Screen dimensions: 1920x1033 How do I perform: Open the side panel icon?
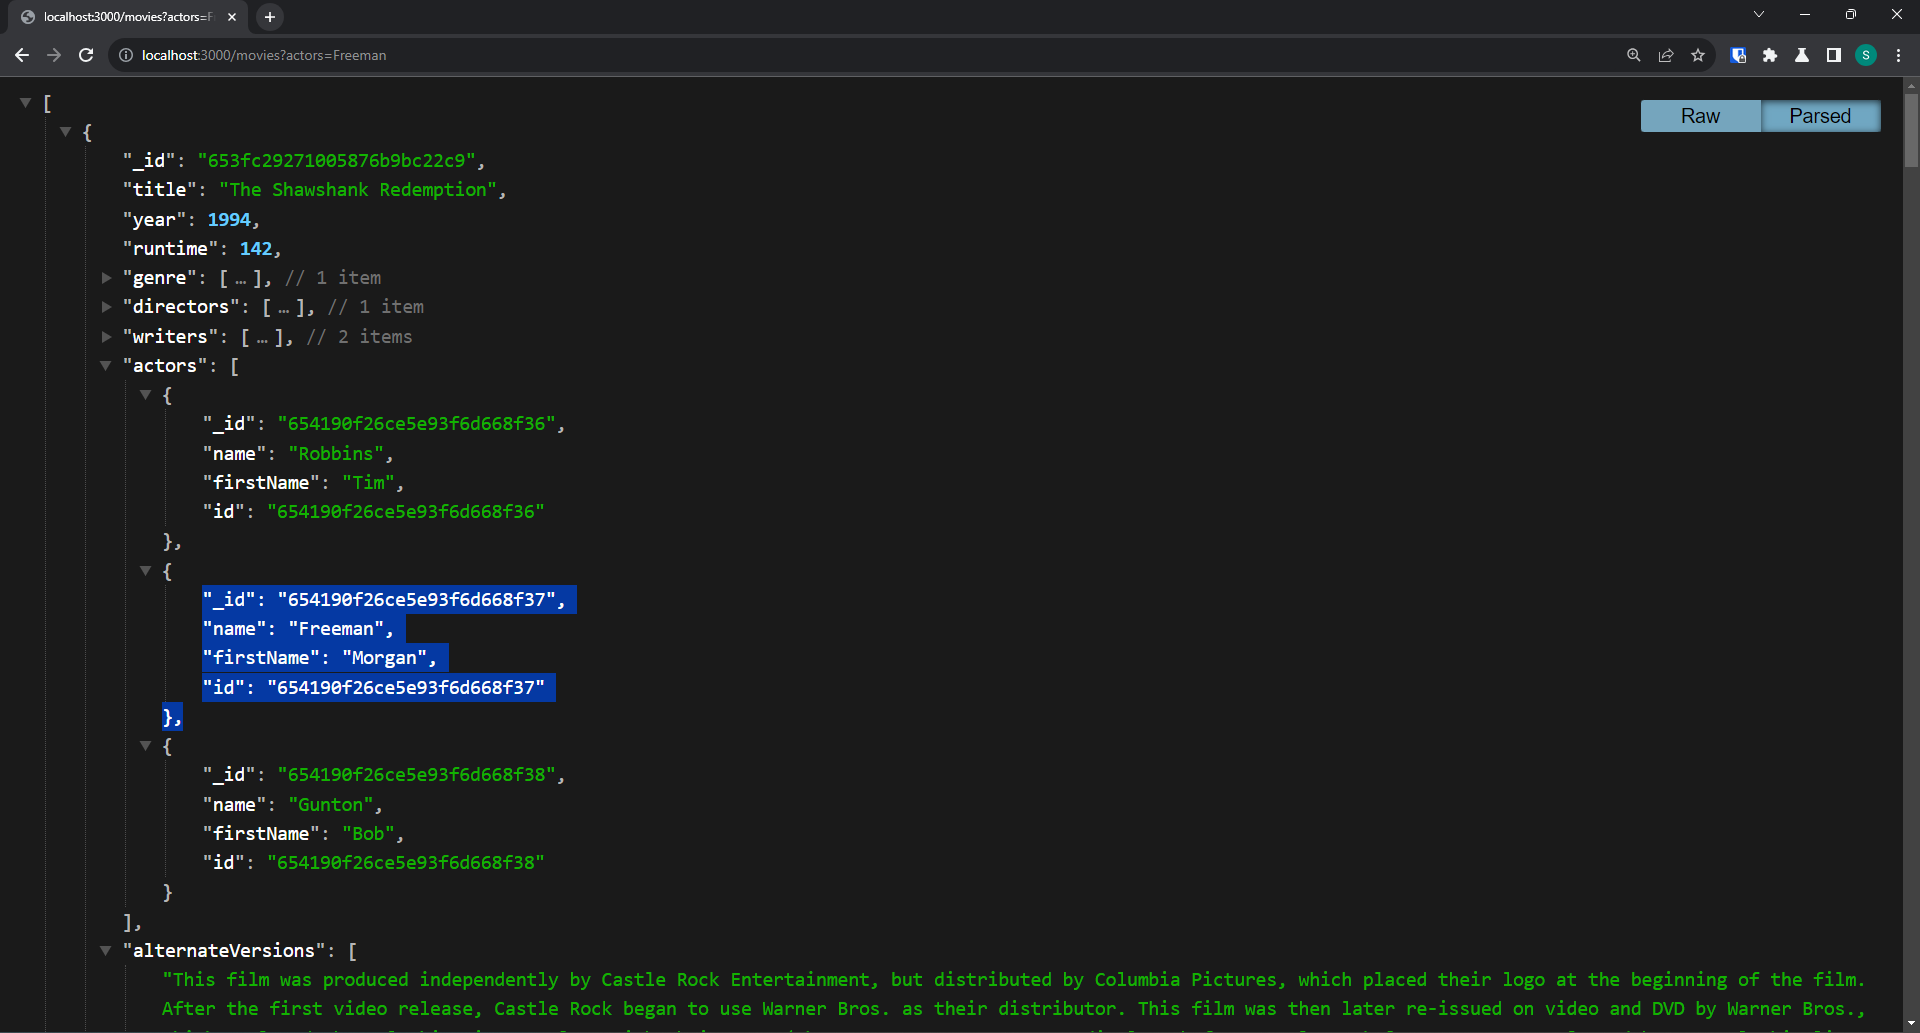coord(1833,55)
